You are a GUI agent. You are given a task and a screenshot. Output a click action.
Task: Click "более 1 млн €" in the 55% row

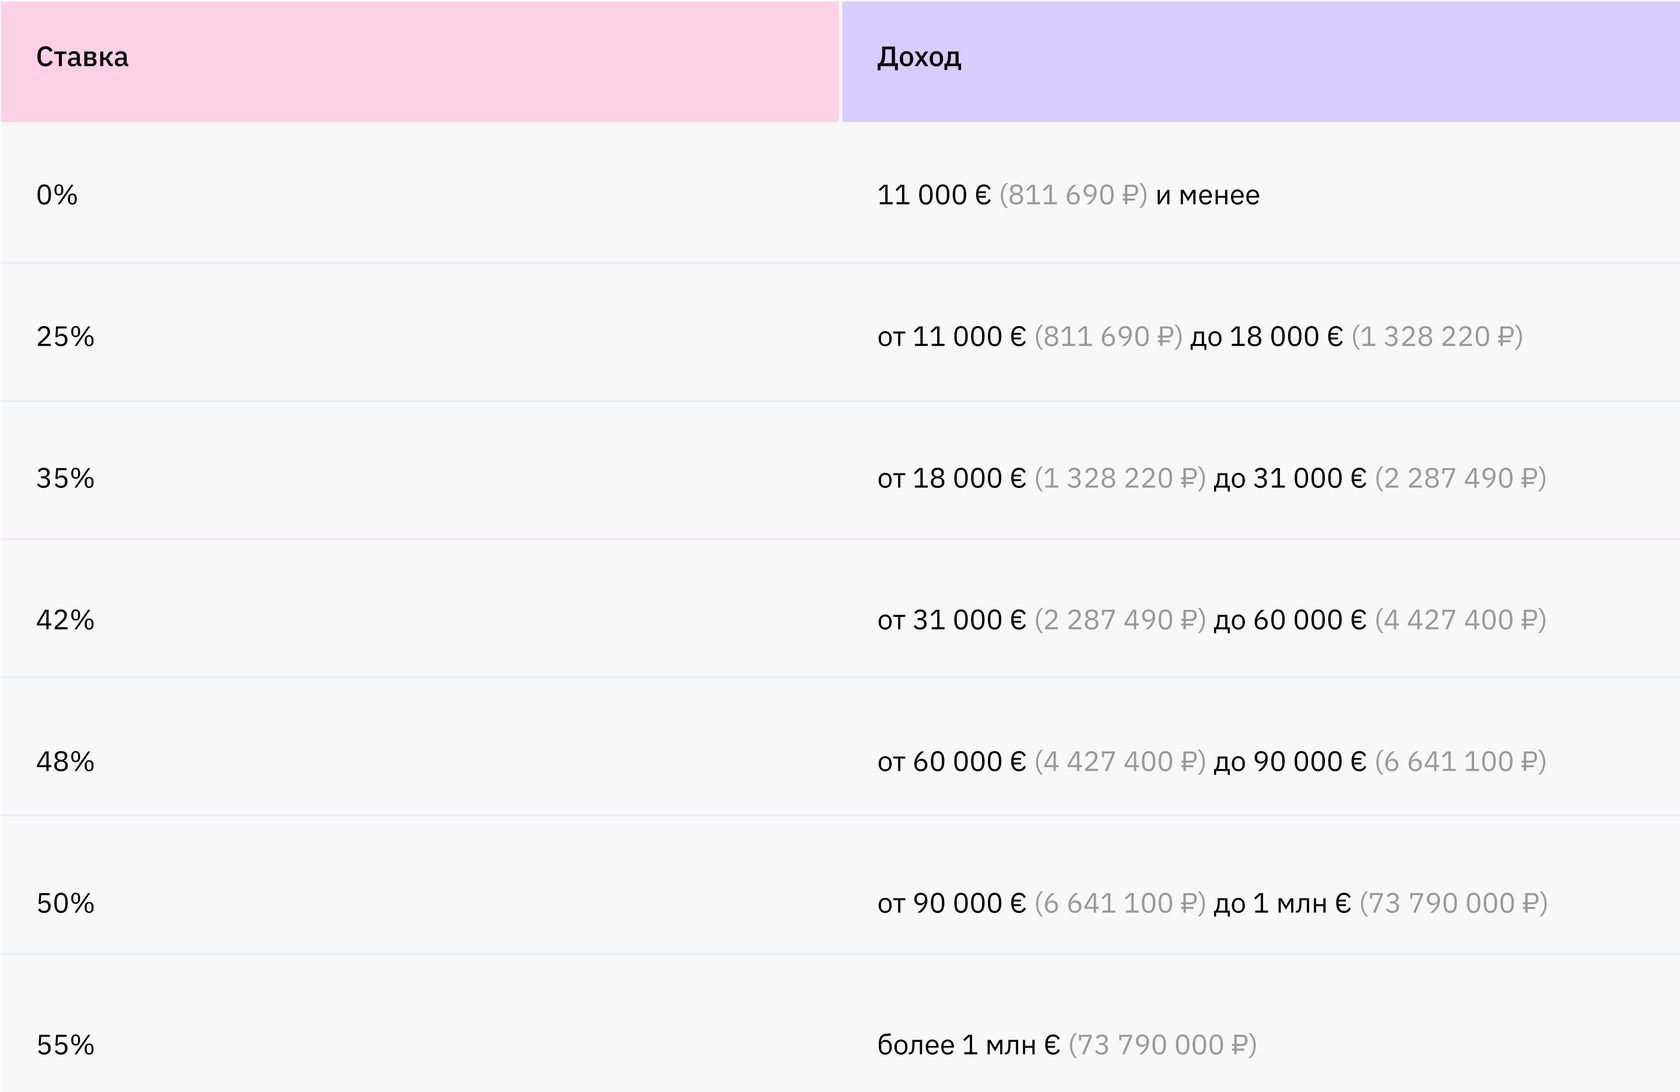968,1045
